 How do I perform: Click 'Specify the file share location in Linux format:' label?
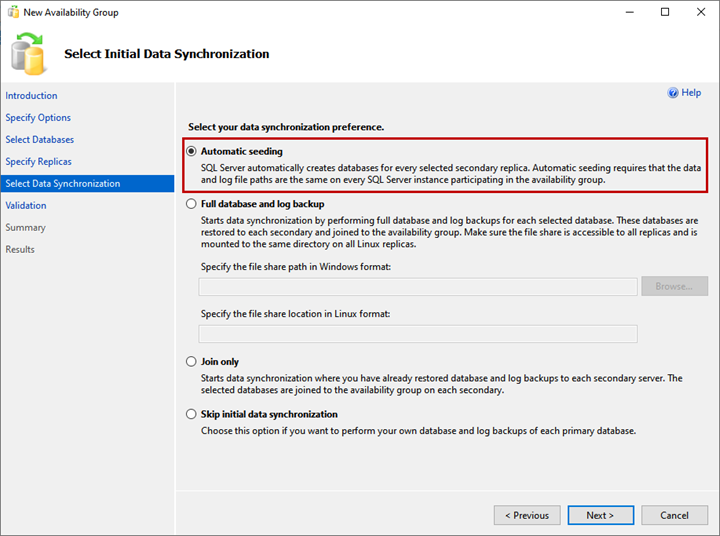[x=295, y=314]
